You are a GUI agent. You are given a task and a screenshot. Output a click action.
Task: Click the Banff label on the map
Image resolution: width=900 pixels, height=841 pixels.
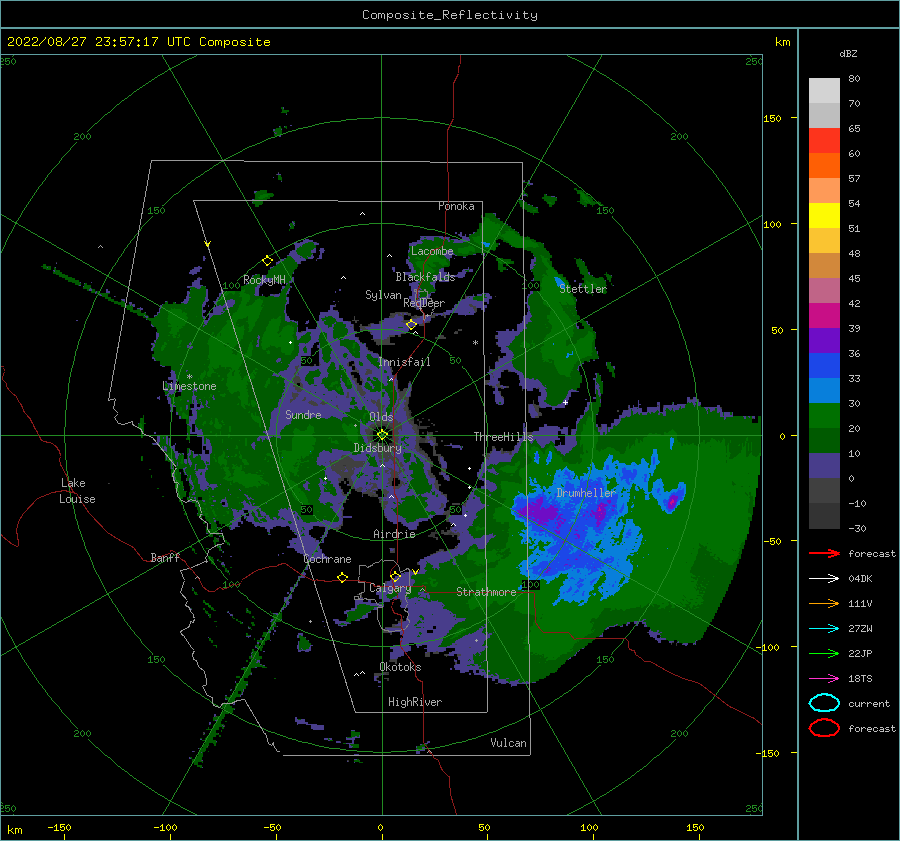click(x=165, y=557)
